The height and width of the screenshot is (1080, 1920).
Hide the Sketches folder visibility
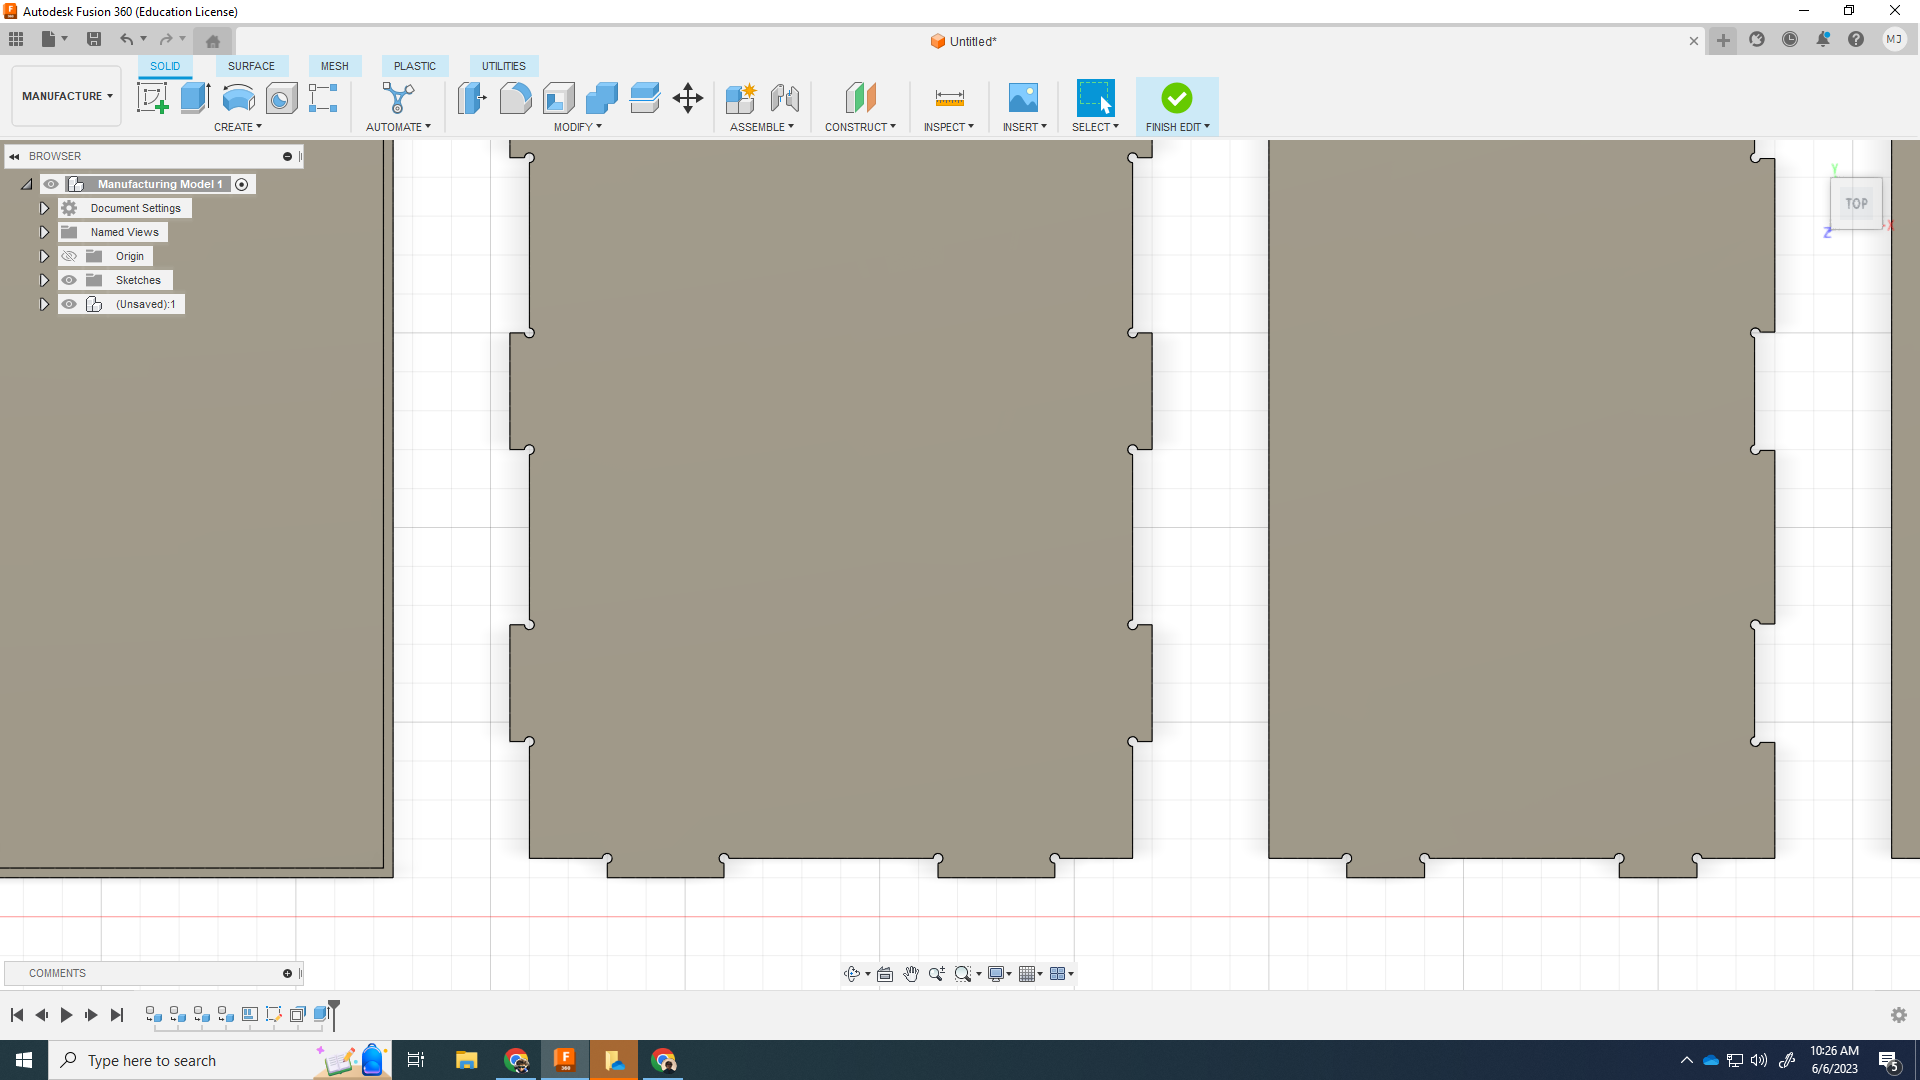[69, 280]
